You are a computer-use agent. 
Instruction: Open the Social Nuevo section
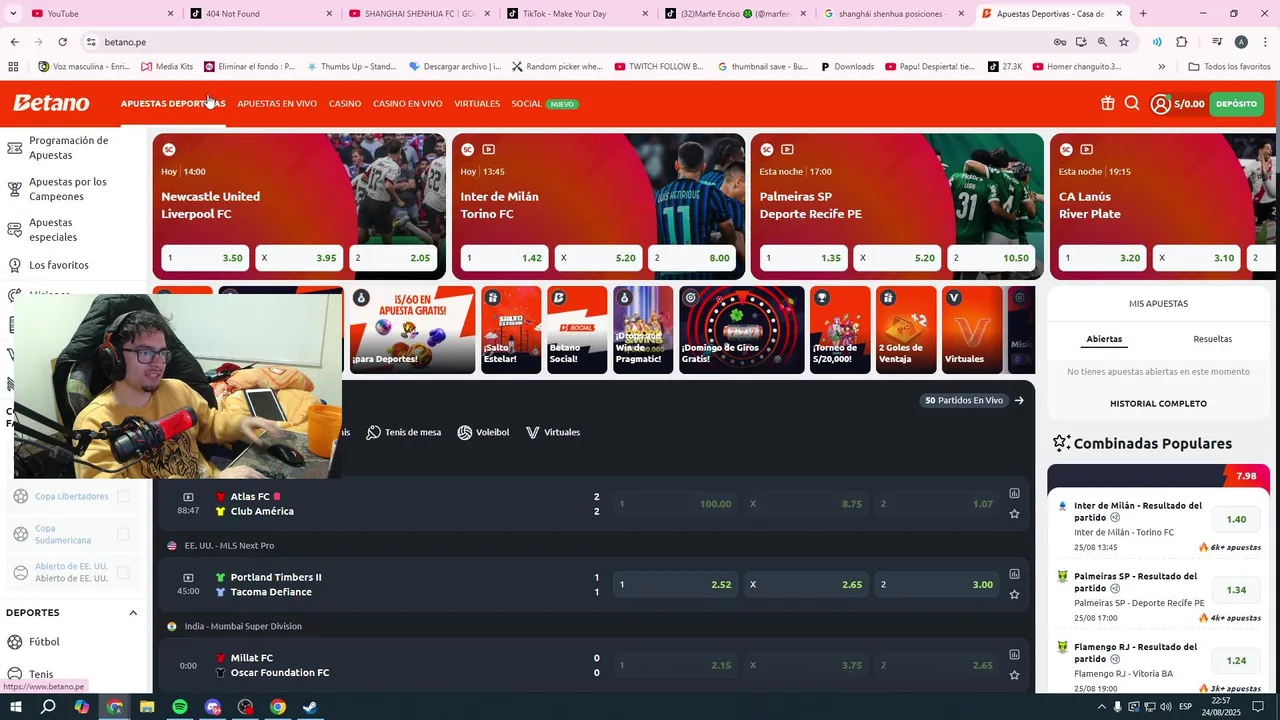545,104
